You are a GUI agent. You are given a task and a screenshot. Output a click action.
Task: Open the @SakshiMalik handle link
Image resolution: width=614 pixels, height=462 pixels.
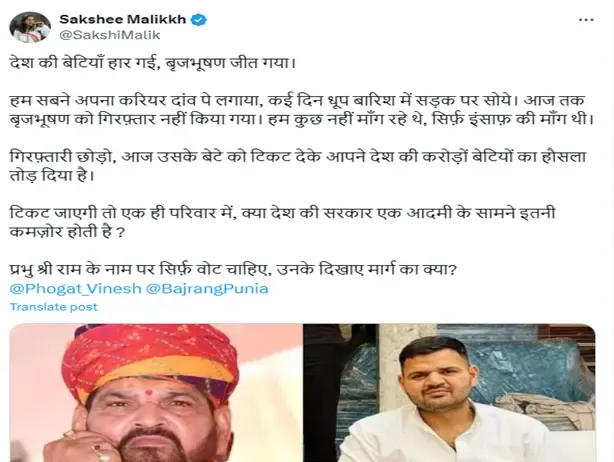[x=110, y=35]
